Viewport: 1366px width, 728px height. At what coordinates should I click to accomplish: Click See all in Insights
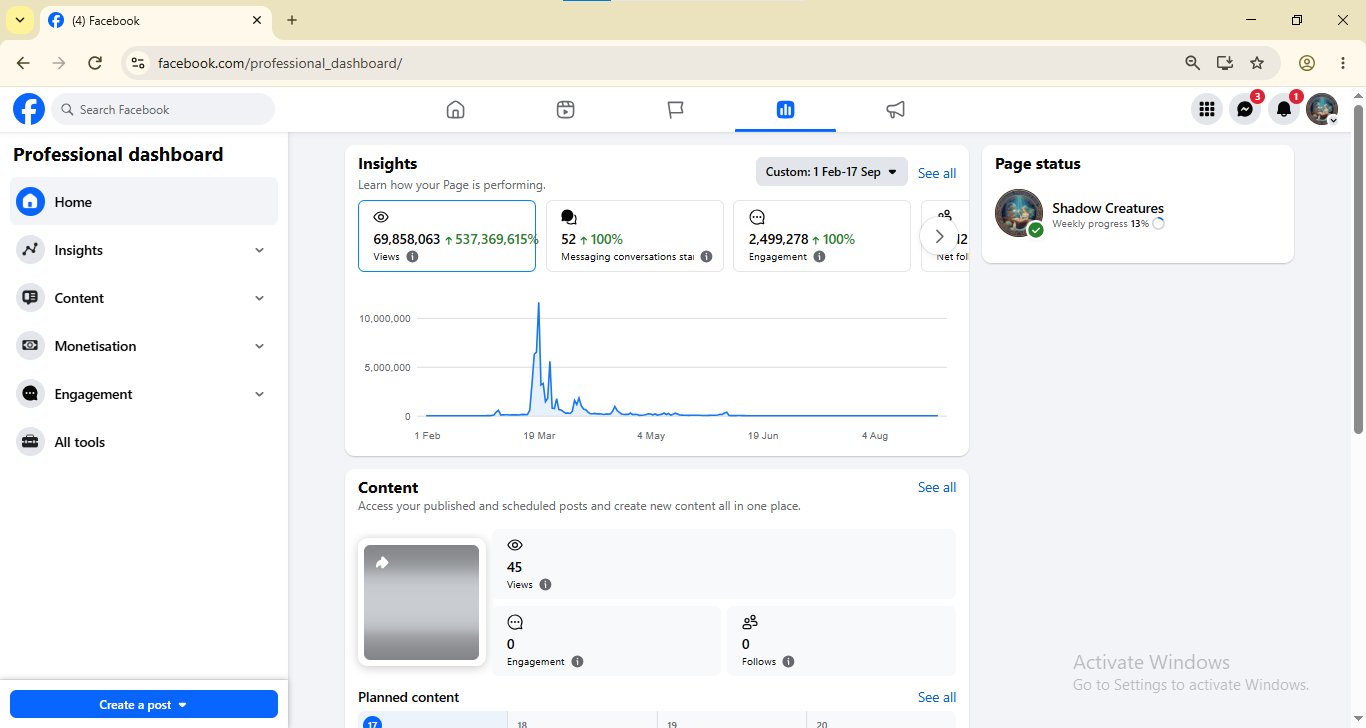click(937, 173)
